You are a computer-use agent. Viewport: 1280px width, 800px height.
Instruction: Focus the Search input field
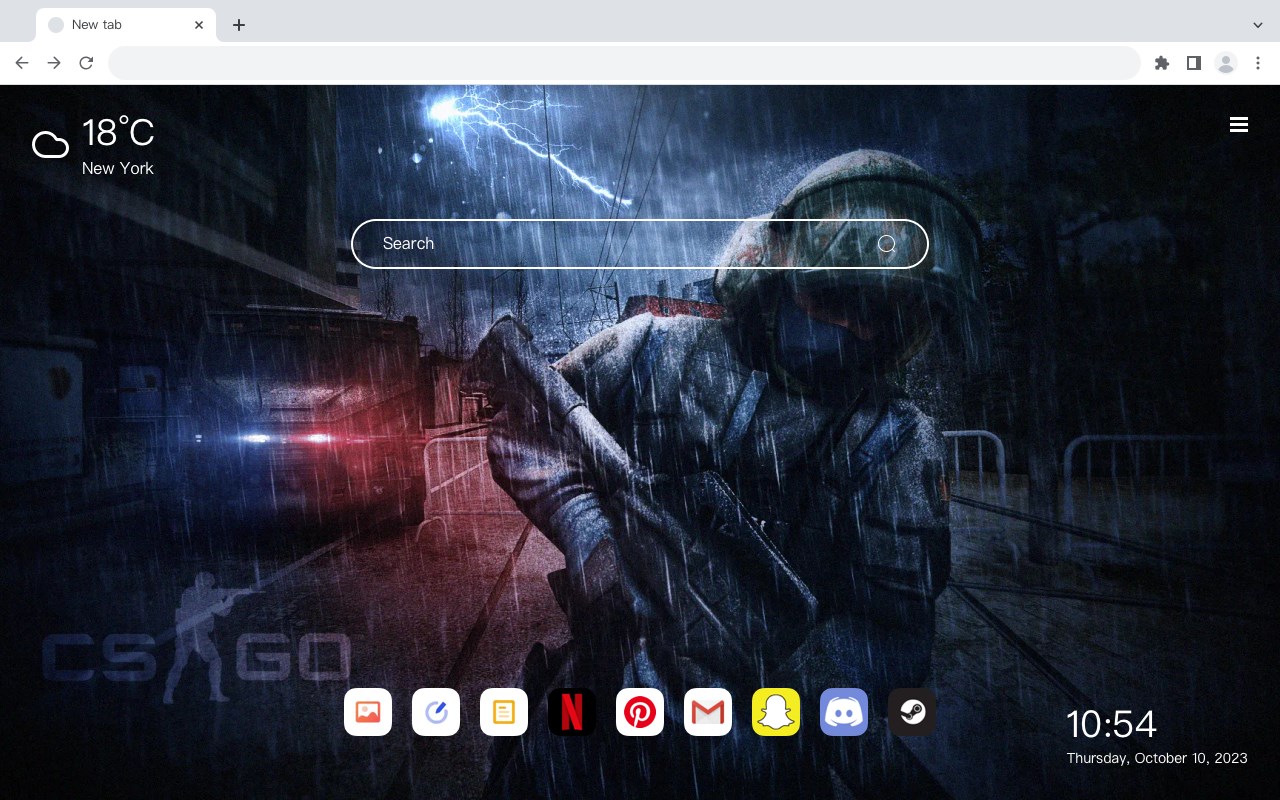(640, 244)
